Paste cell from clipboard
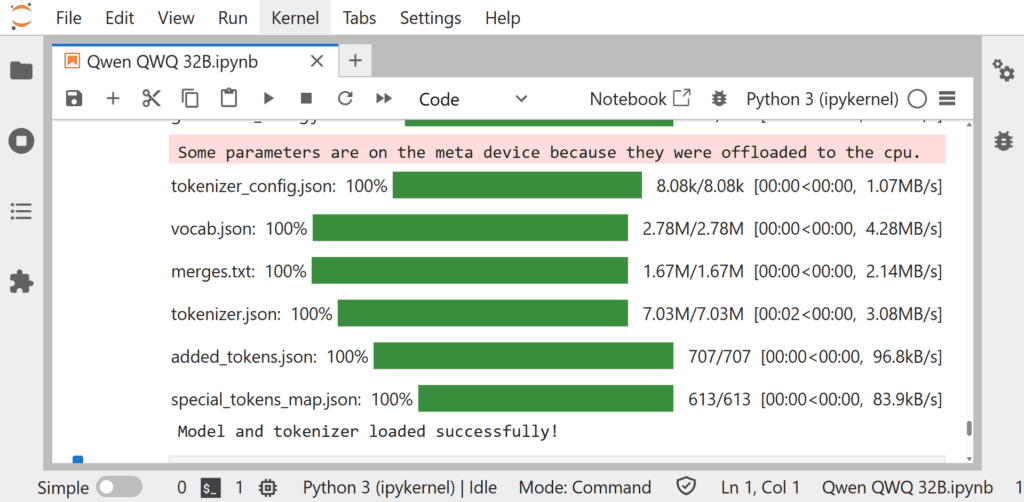 229,98
